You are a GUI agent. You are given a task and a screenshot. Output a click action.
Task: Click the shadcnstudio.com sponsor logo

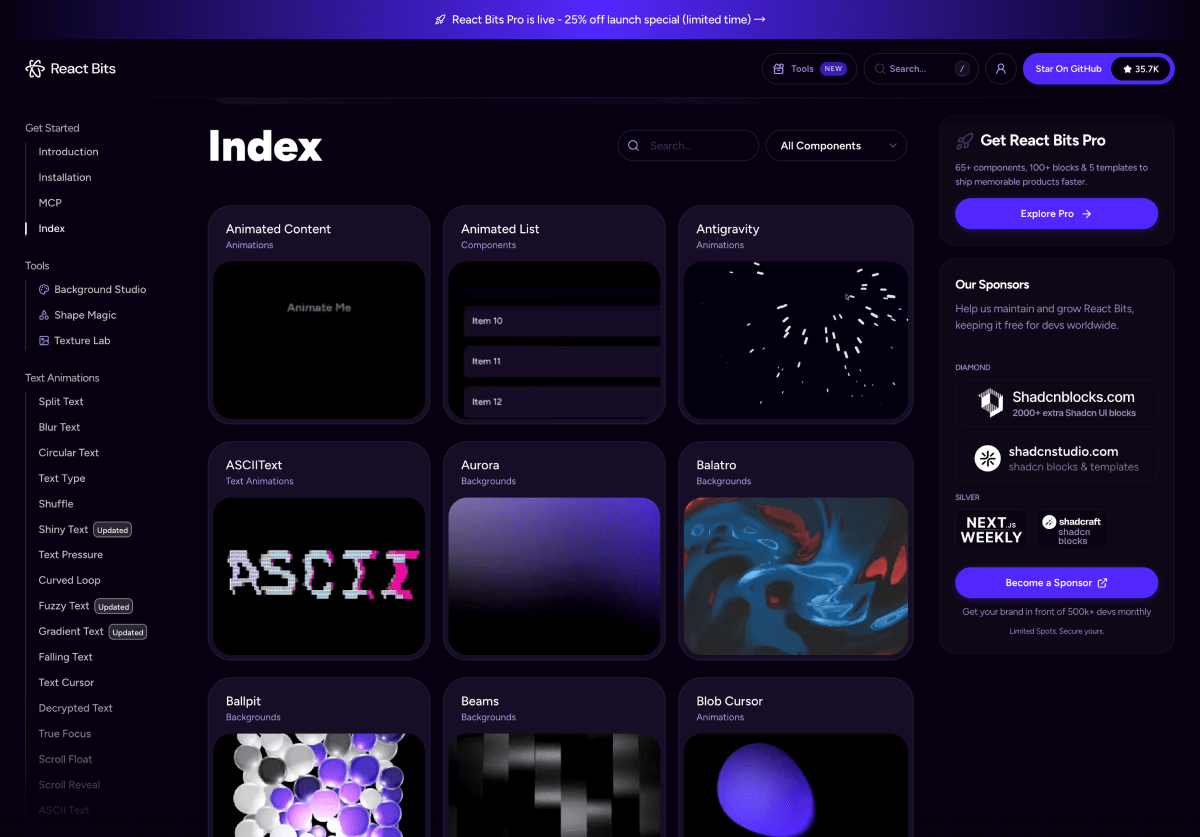988,459
